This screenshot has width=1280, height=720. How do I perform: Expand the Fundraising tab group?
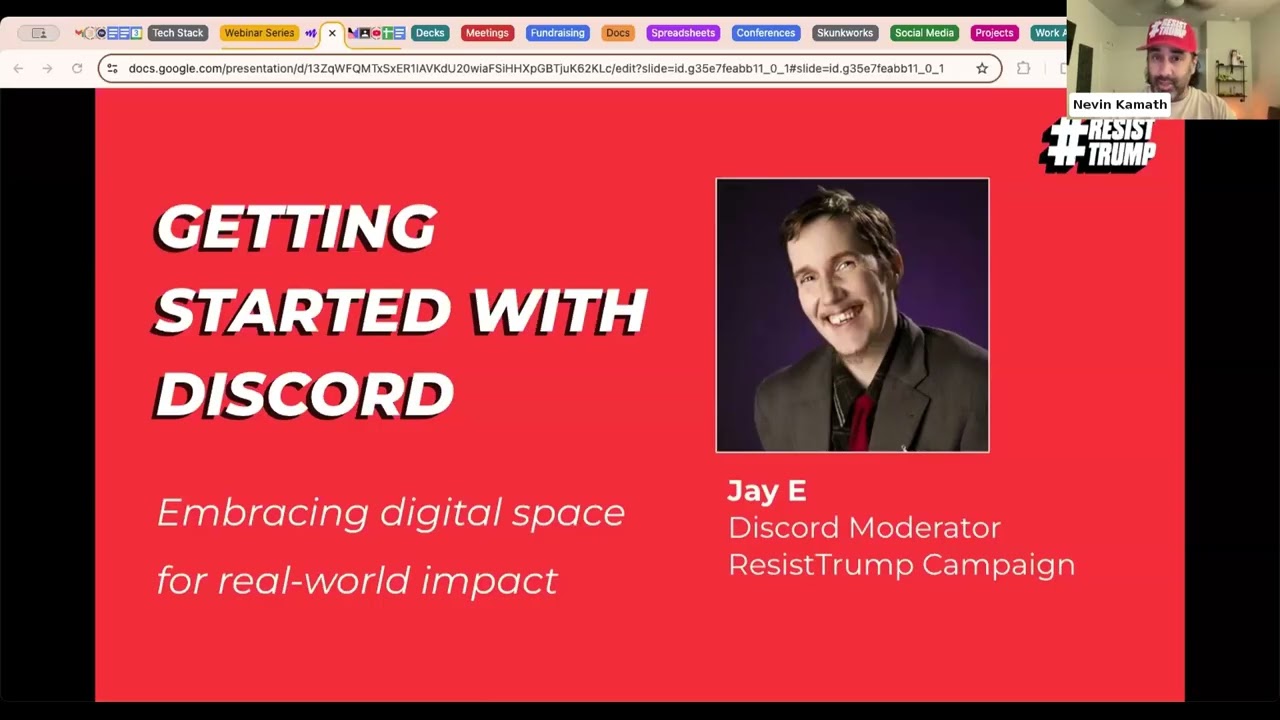pyautogui.click(x=557, y=33)
